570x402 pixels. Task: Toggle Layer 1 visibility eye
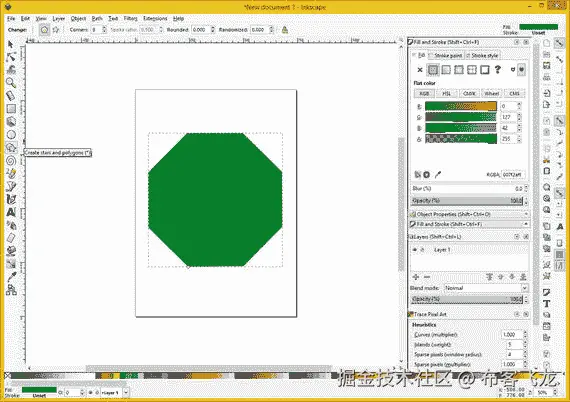pyautogui.click(x=415, y=250)
